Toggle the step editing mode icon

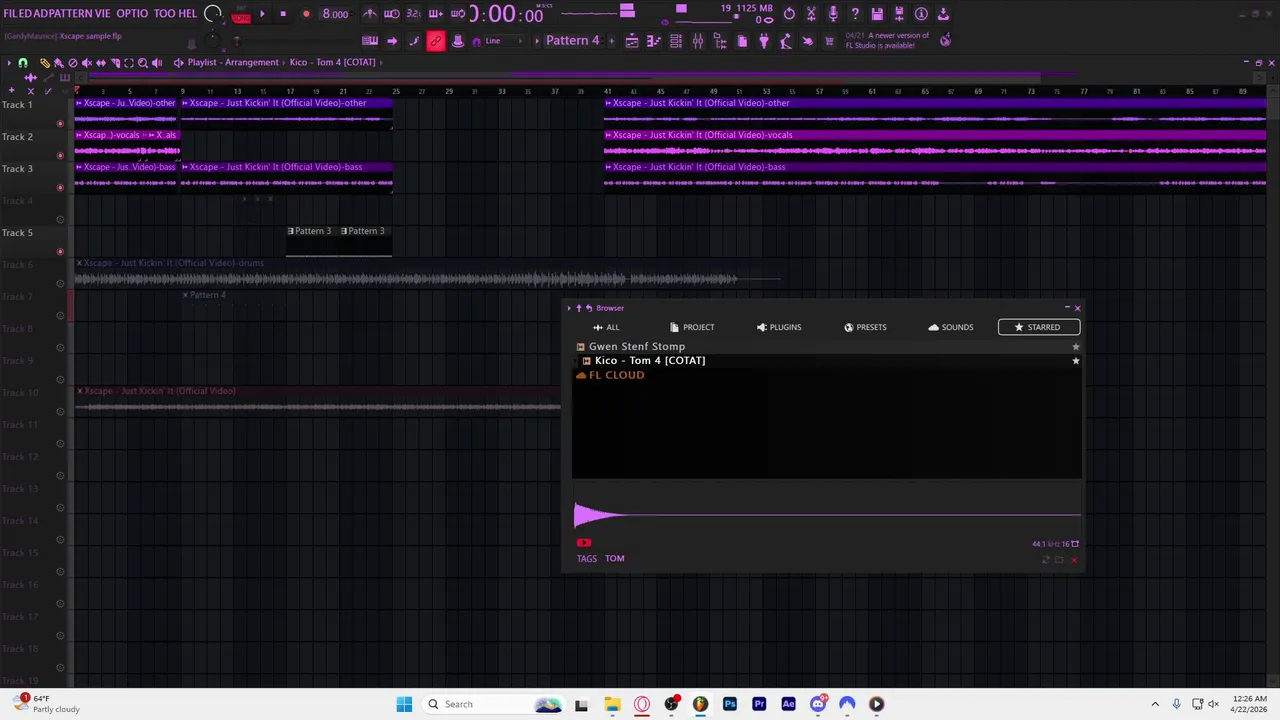pyautogui.click(x=414, y=41)
